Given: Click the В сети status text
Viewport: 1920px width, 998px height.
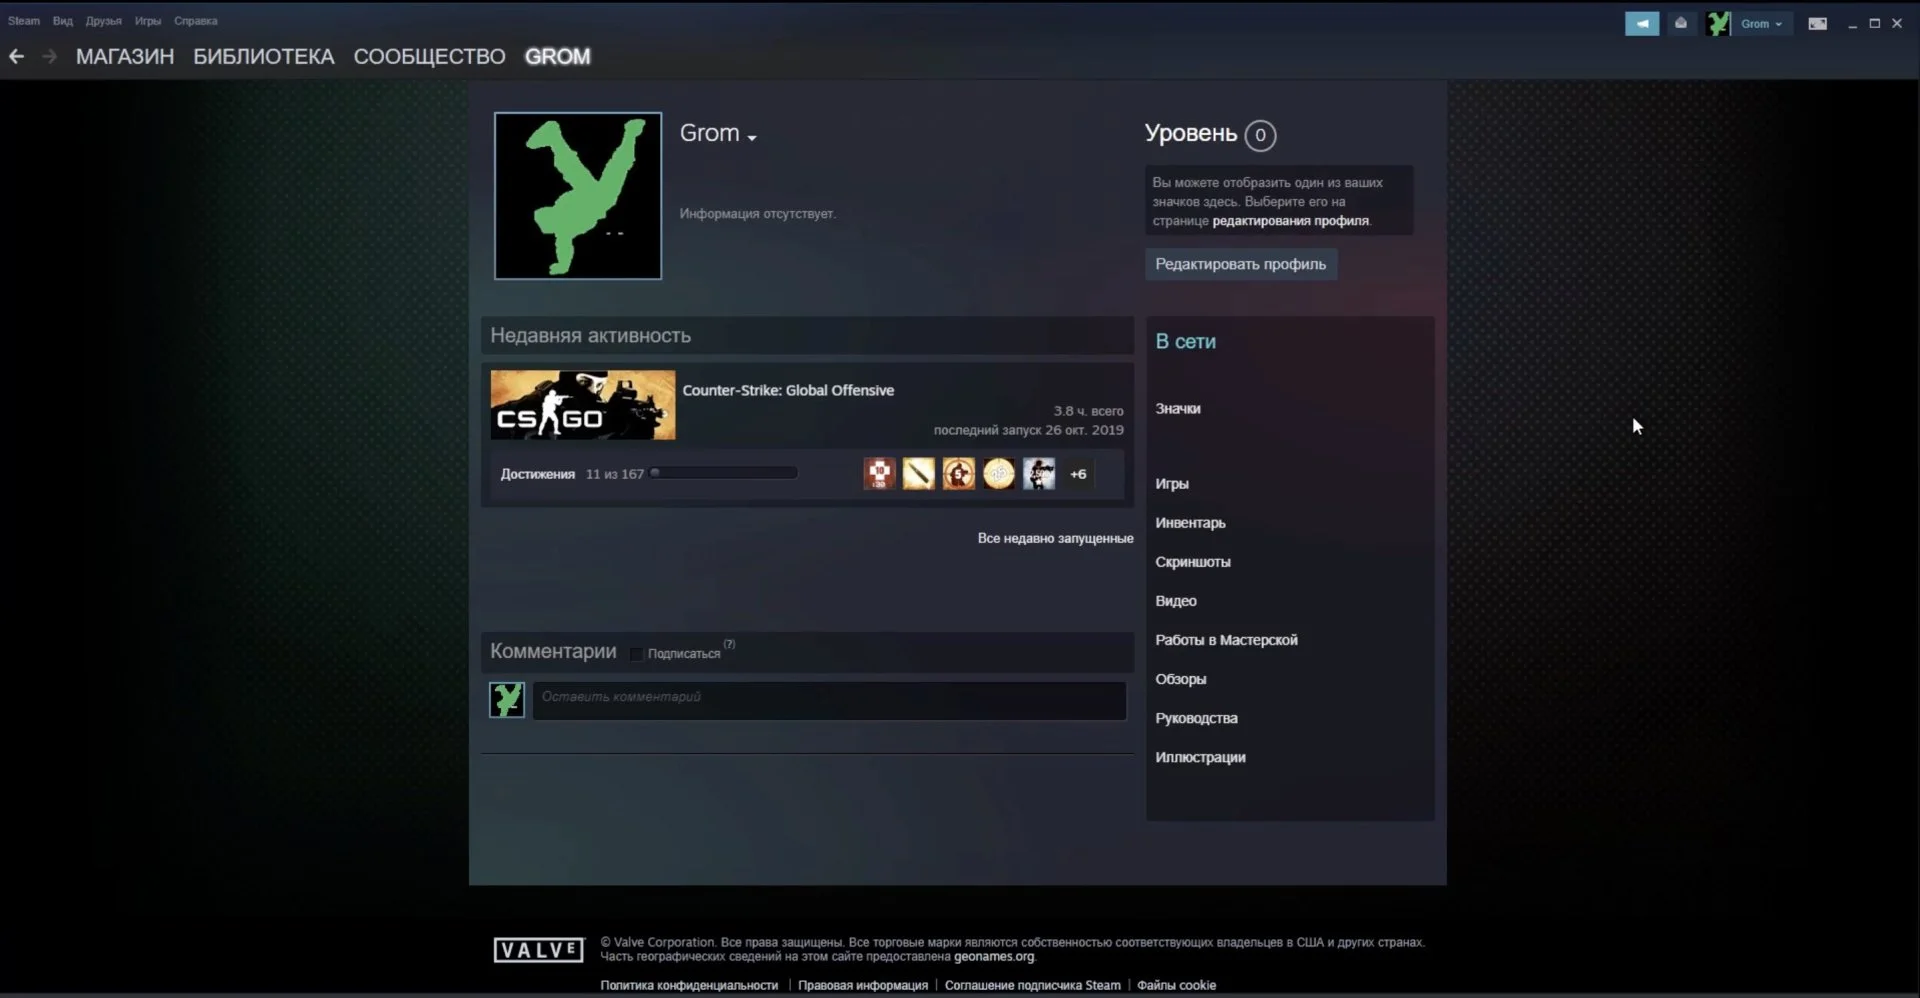Looking at the screenshot, I should (1185, 341).
